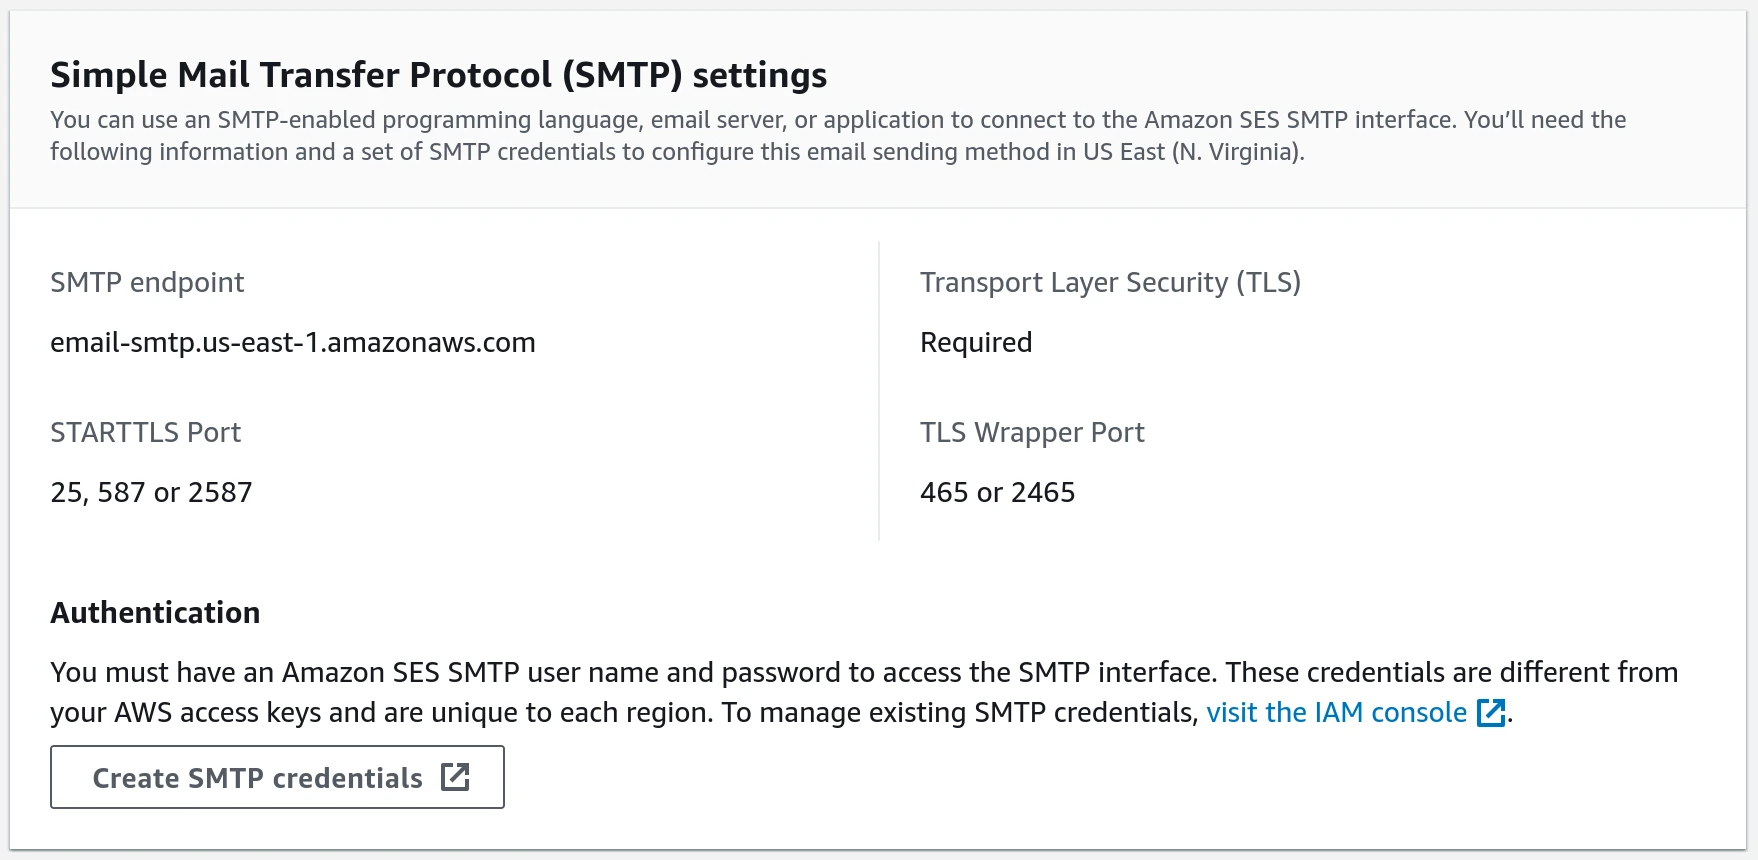Click the SMTP endpoint label
The image size is (1758, 860).
point(147,282)
